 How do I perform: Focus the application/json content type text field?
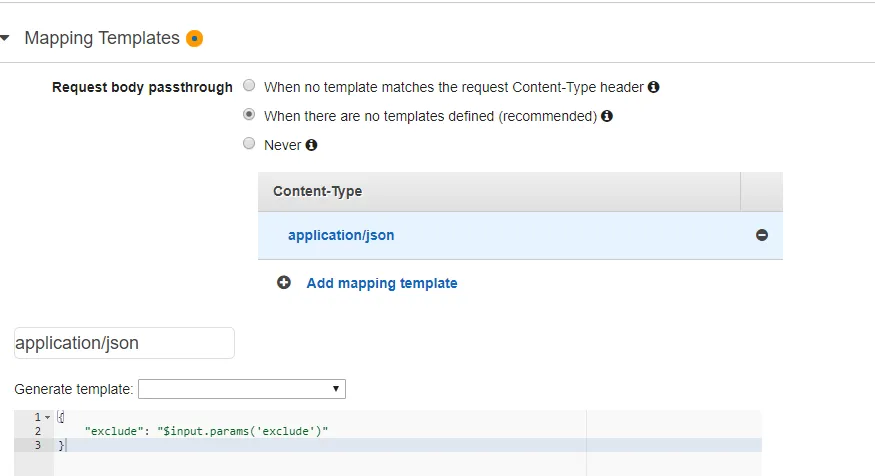coord(124,343)
